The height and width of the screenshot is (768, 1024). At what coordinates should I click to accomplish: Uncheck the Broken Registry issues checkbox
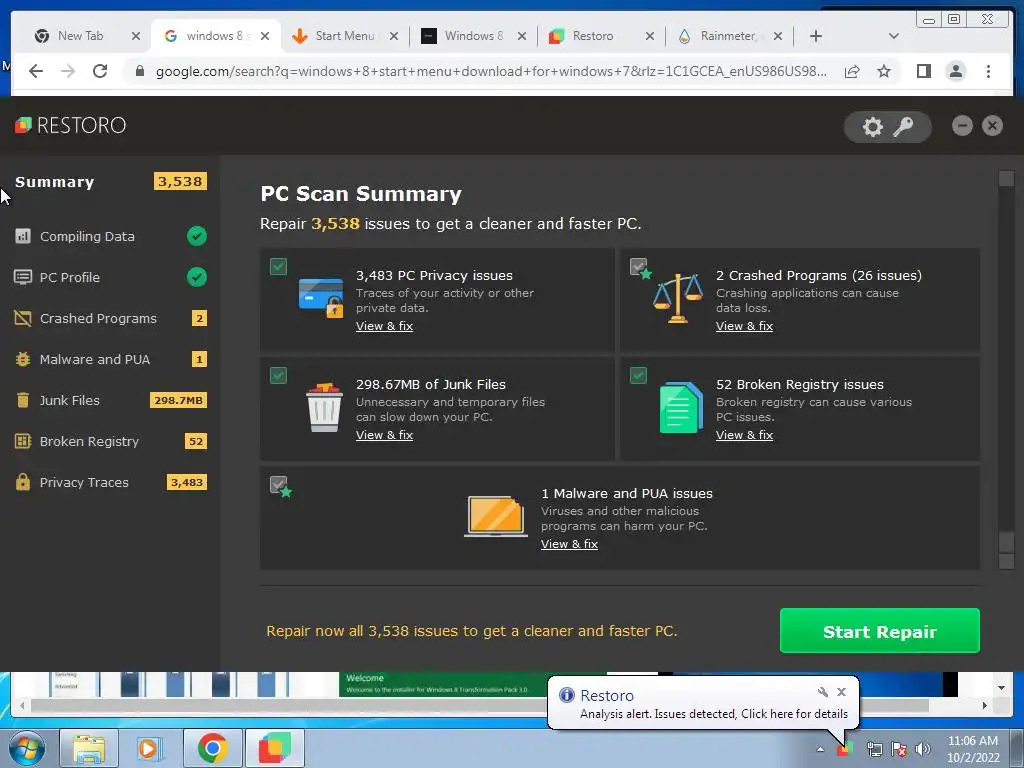(x=638, y=376)
